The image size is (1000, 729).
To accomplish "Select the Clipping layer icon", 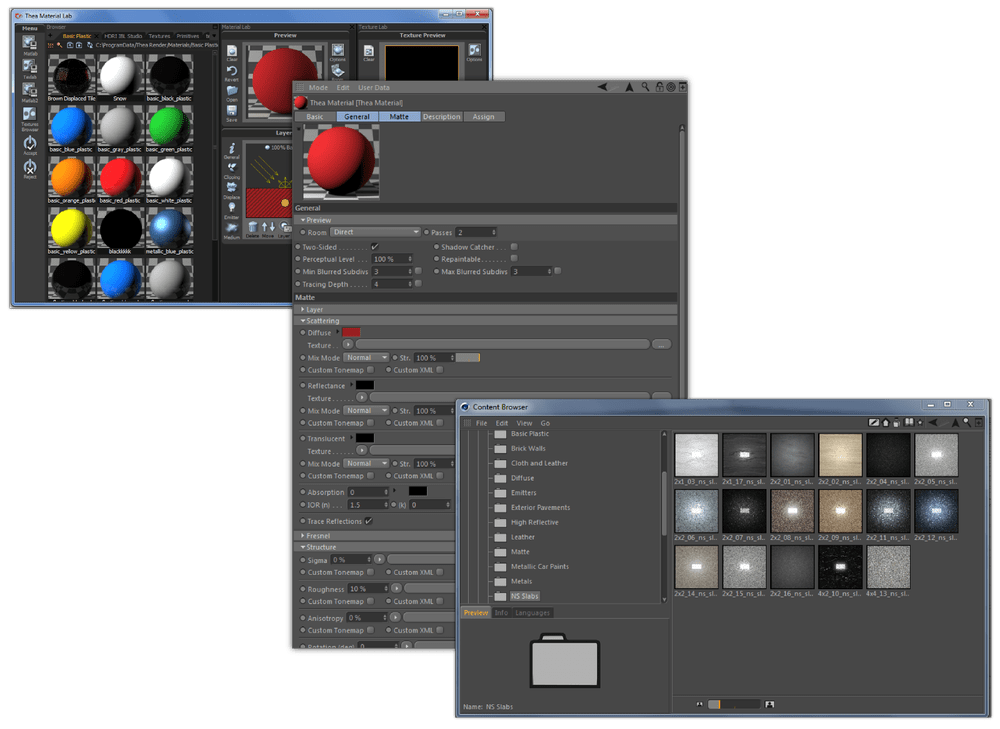I will pos(232,168).
